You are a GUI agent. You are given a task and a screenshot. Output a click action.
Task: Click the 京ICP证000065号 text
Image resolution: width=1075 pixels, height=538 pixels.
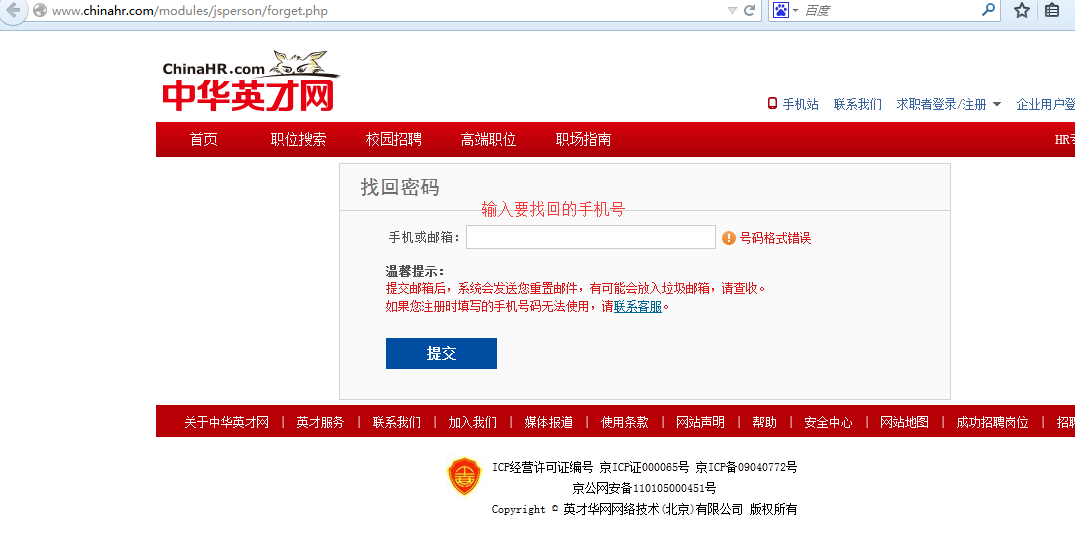click(644, 467)
